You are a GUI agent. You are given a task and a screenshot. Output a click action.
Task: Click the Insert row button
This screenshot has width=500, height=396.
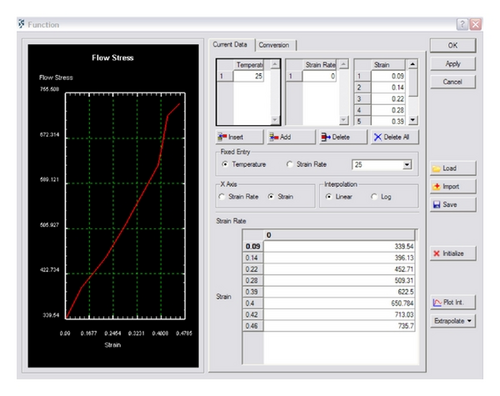tap(239, 137)
